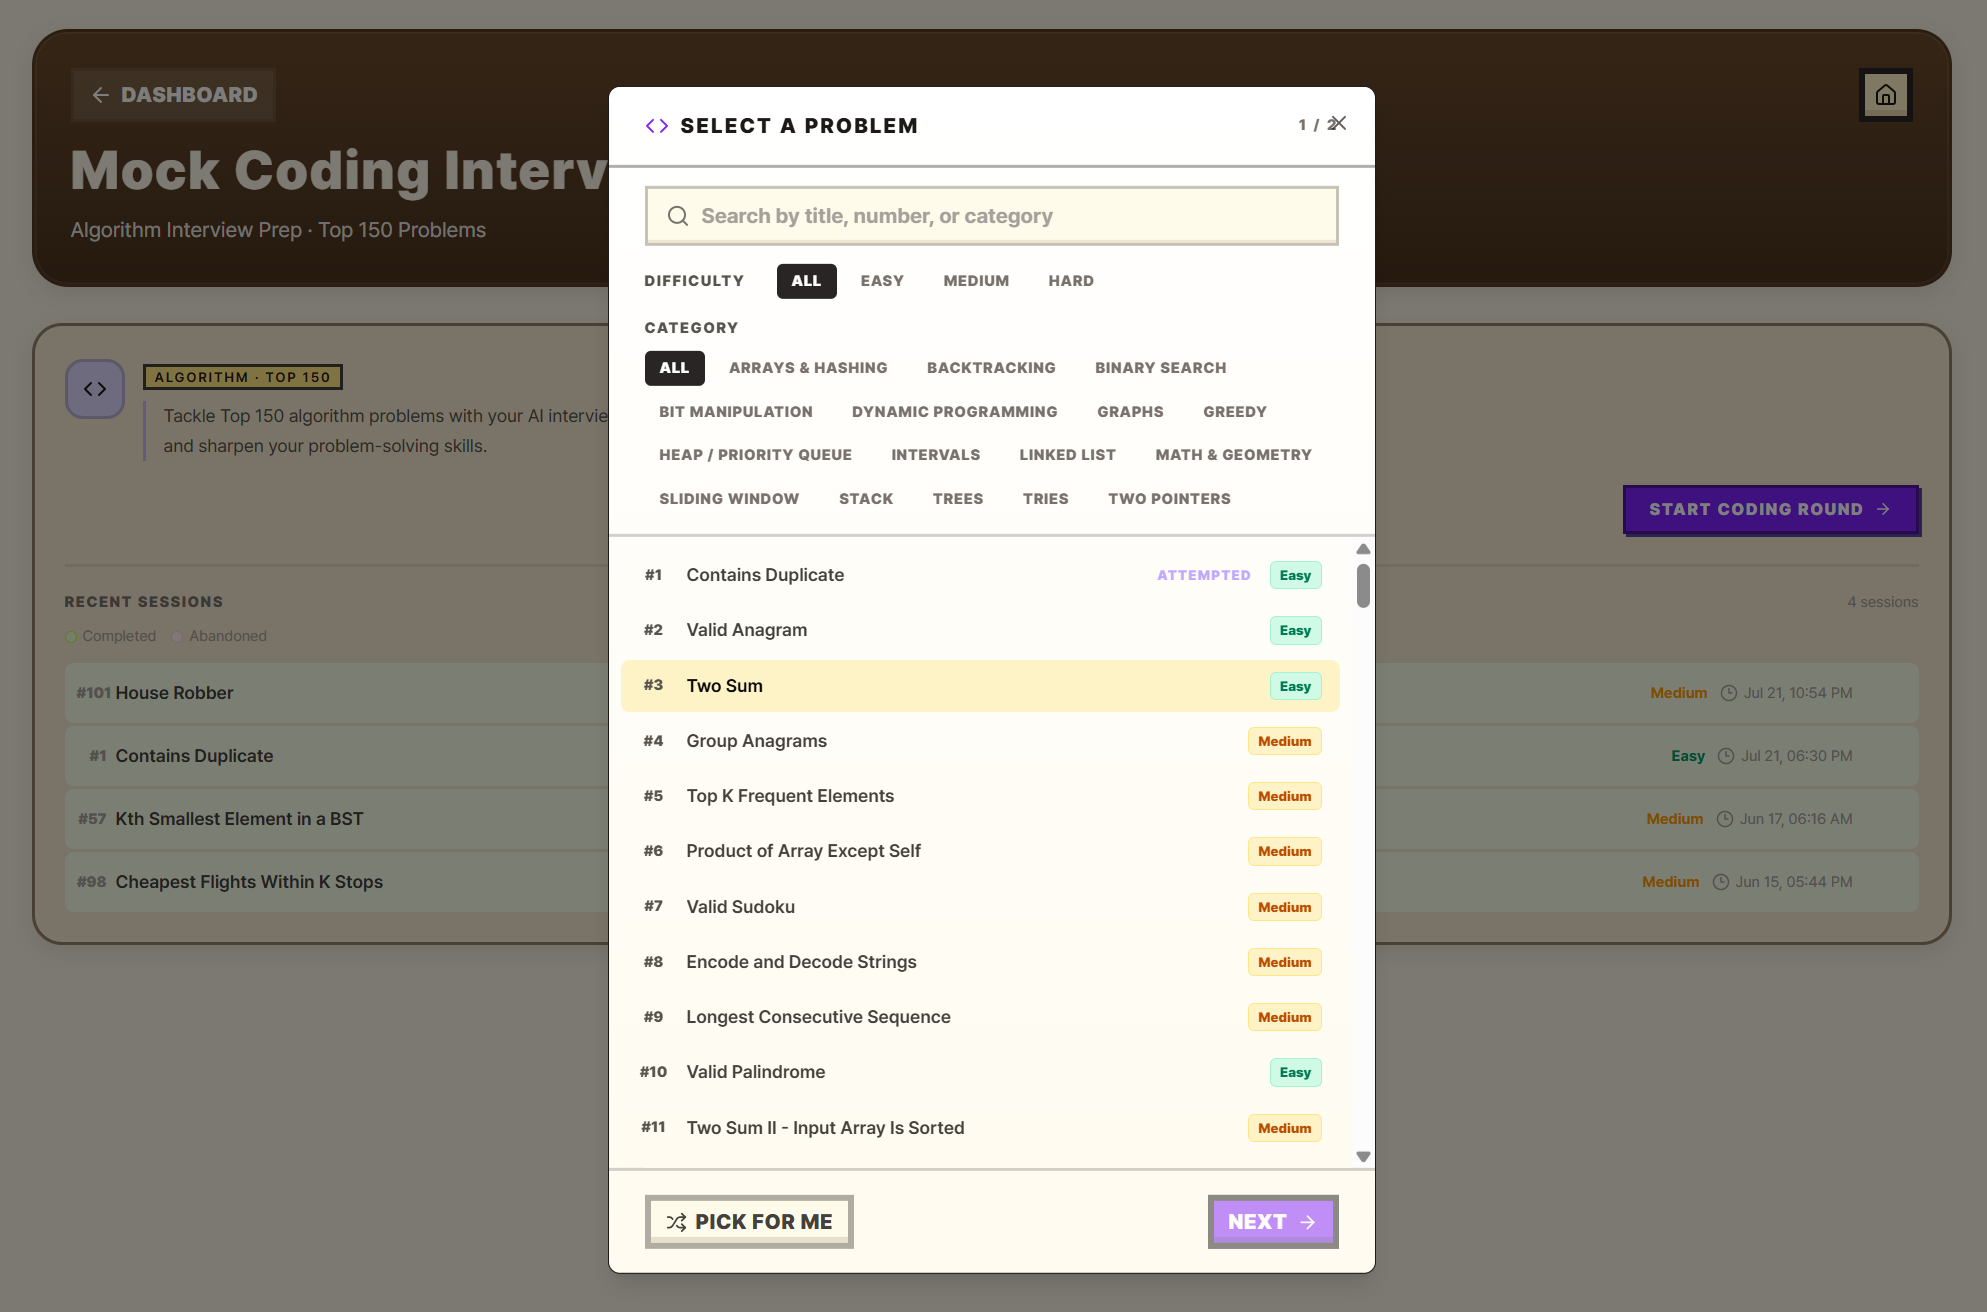Image resolution: width=1987 pixels, height=1312 pixels.
Task: Click the scrollbar down arrow in problem list
Action: (1363, 1157)
